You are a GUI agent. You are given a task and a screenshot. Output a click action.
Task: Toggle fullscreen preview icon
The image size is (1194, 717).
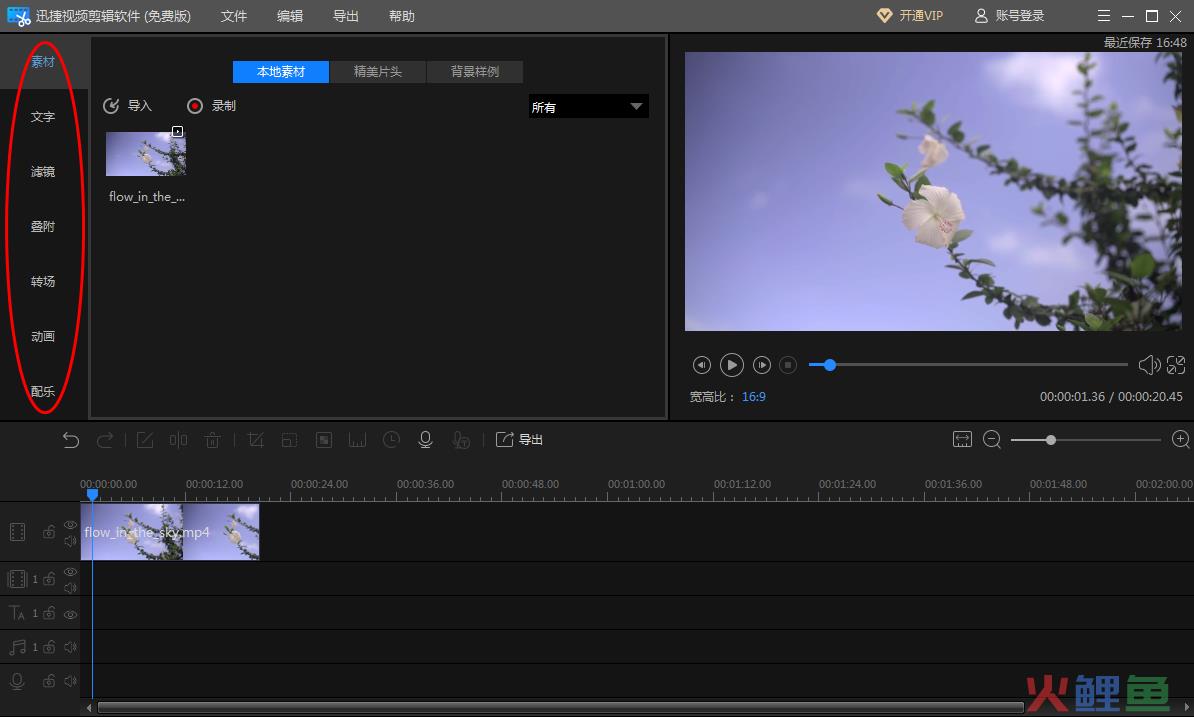point(1176,365)
